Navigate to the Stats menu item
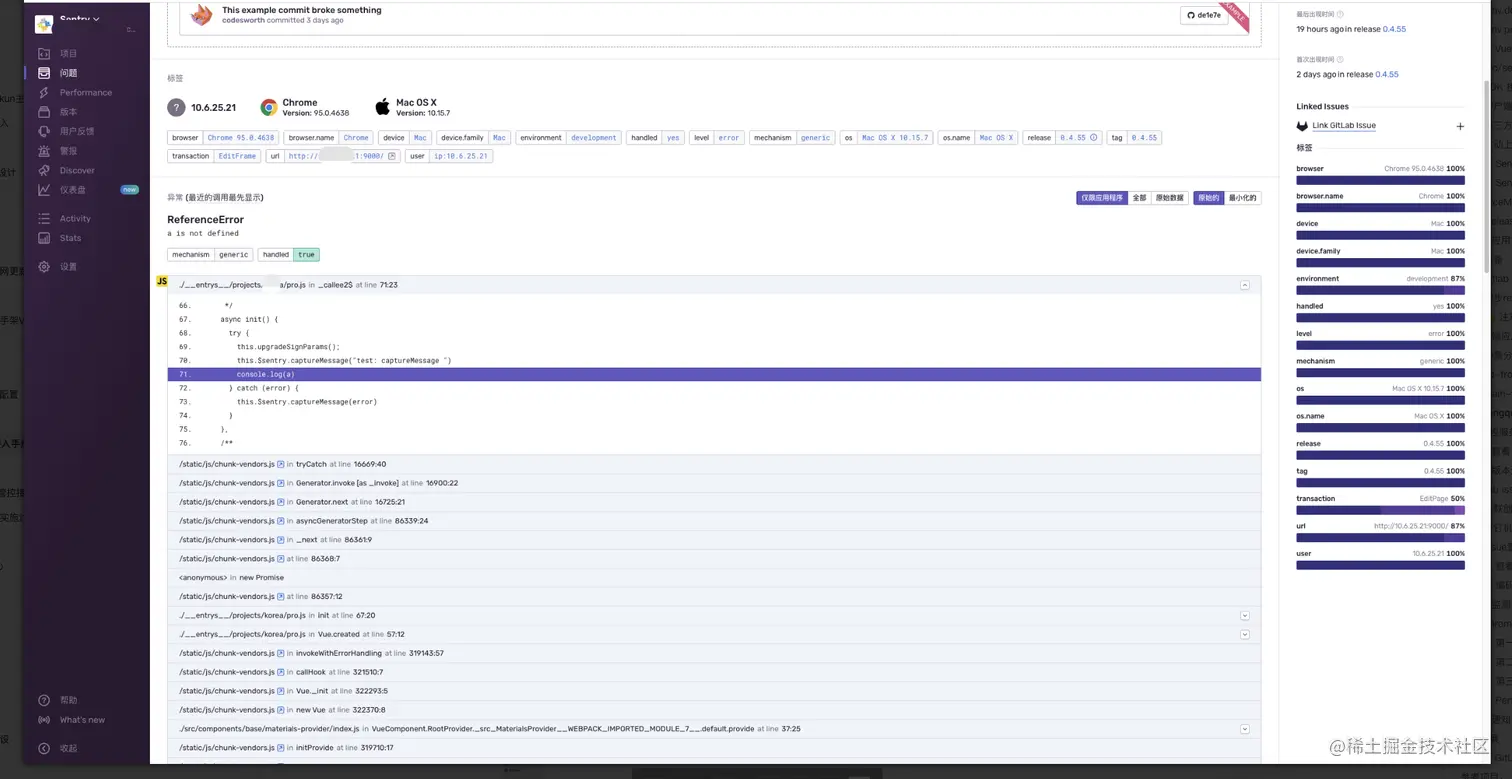This screenshot has height=779, width=1512. click(x=70, y=238)
